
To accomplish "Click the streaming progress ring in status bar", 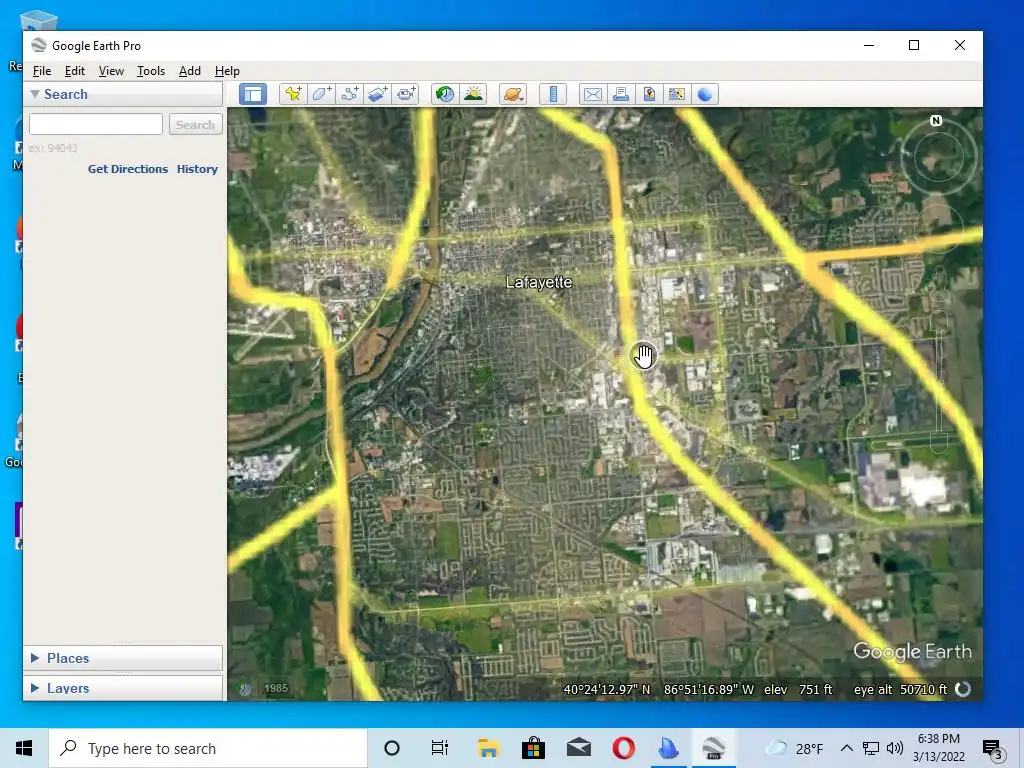I will (x=963, y=689).
